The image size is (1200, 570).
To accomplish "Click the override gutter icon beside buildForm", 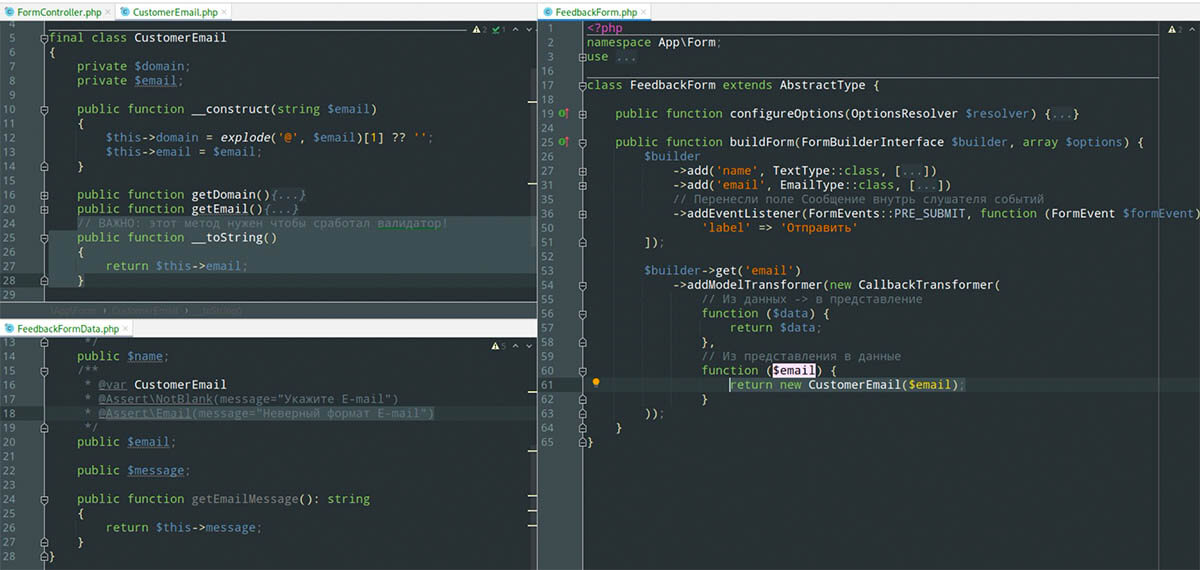I will pyautogui.click(x=563, y=142).
